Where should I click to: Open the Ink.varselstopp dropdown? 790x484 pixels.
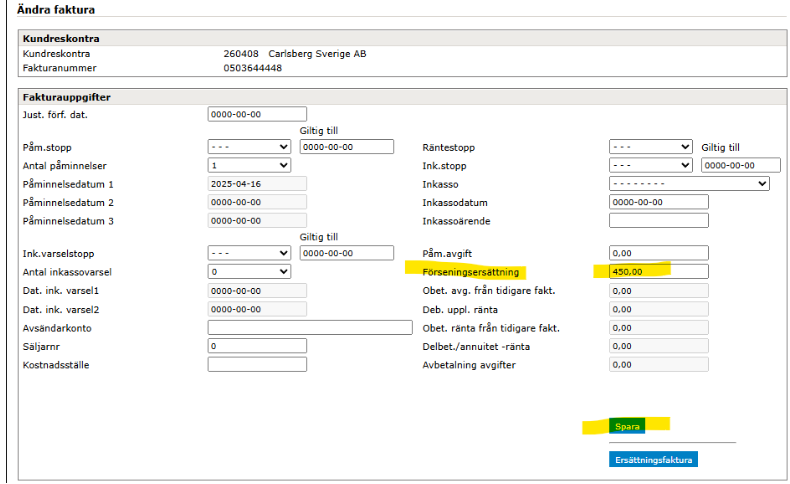click(249, 253)
